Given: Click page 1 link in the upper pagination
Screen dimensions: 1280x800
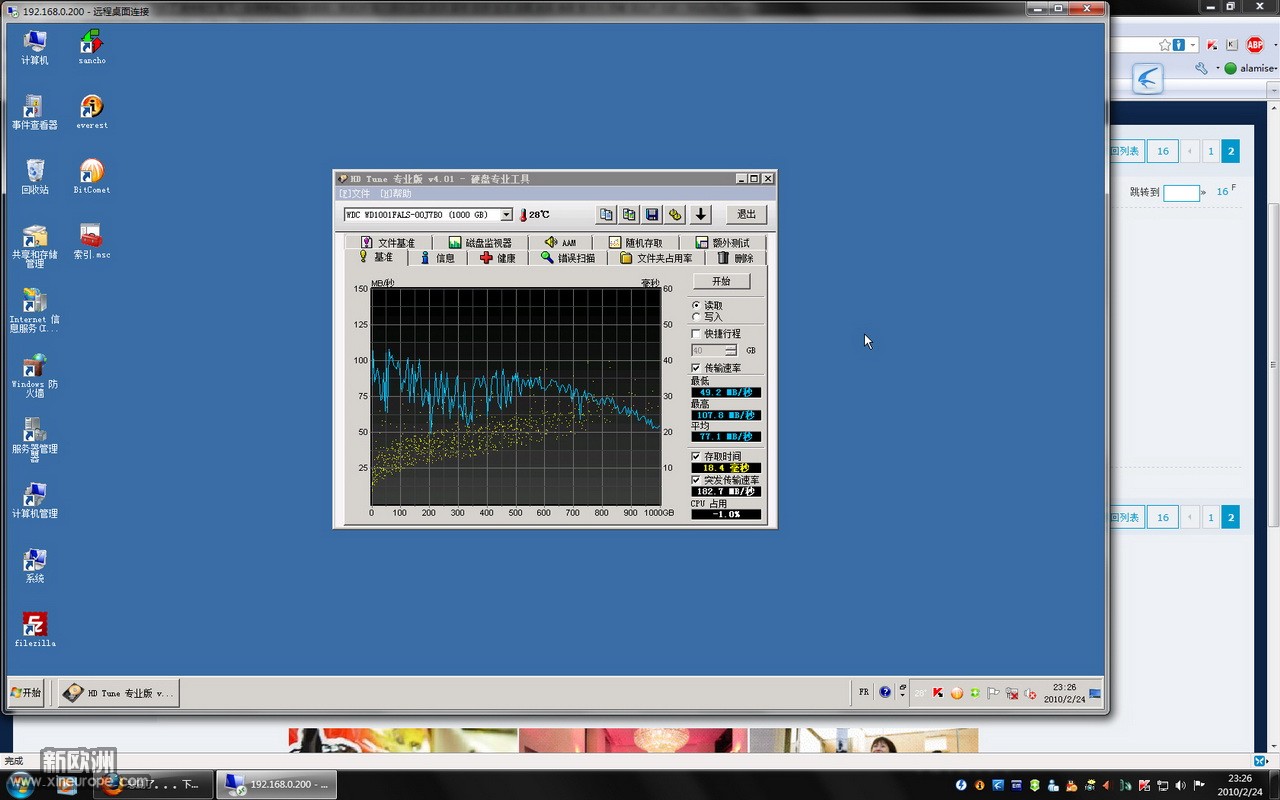Looking at the screenshot, I should 1210,152.
